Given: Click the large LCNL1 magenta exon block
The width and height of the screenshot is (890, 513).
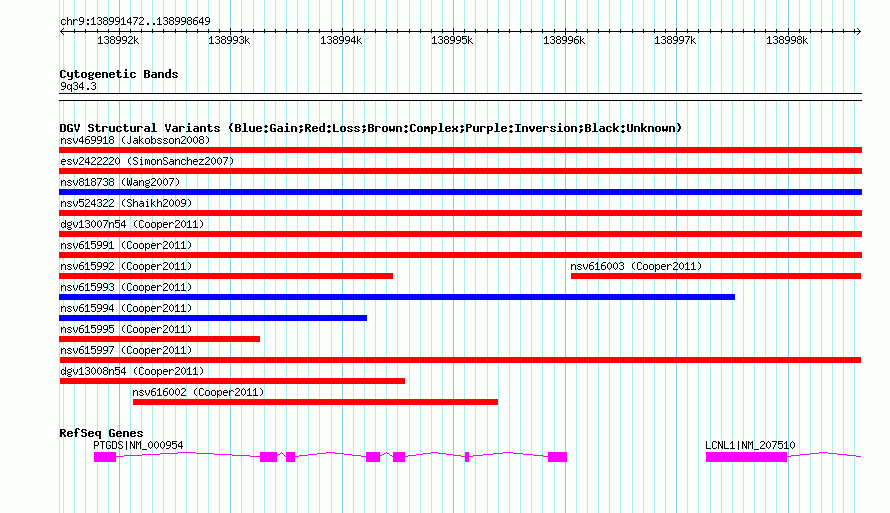Looking at the screenshot, I should (746, 457).
